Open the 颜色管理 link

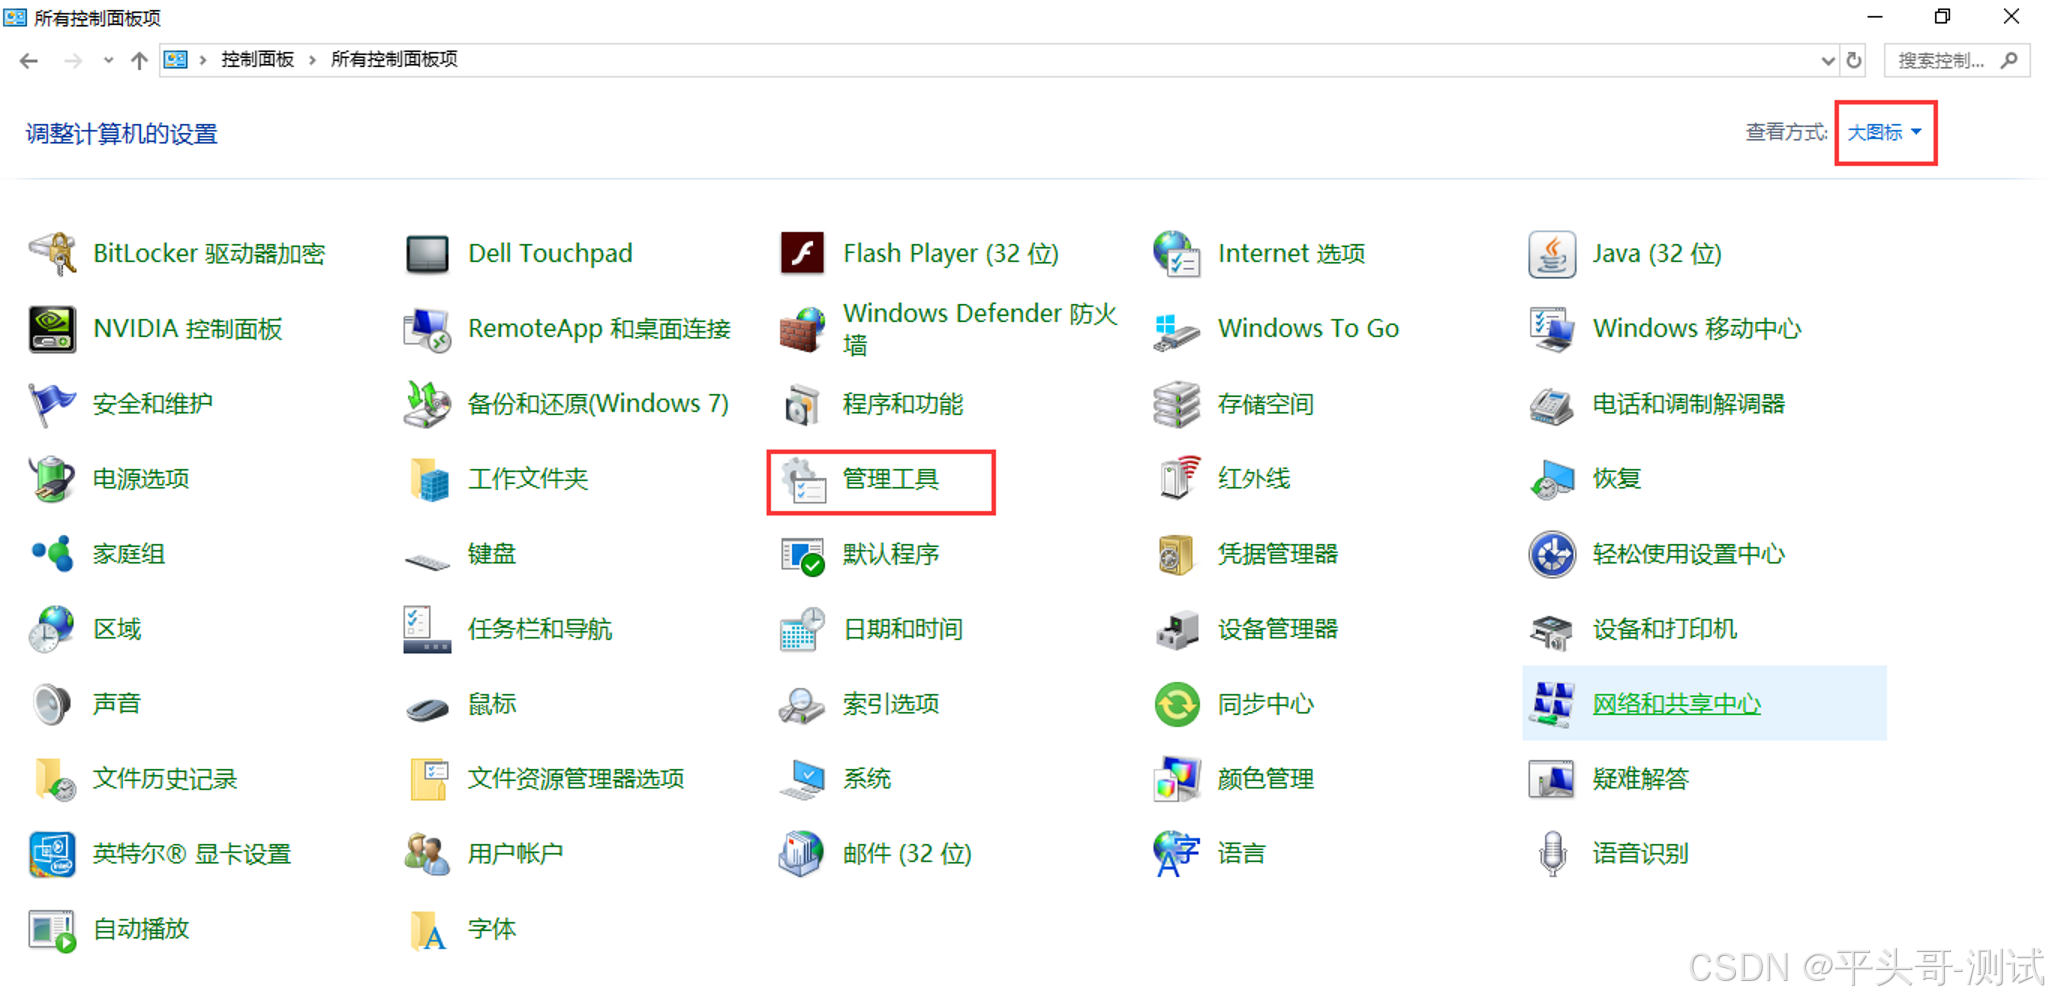pos(1266,779)
